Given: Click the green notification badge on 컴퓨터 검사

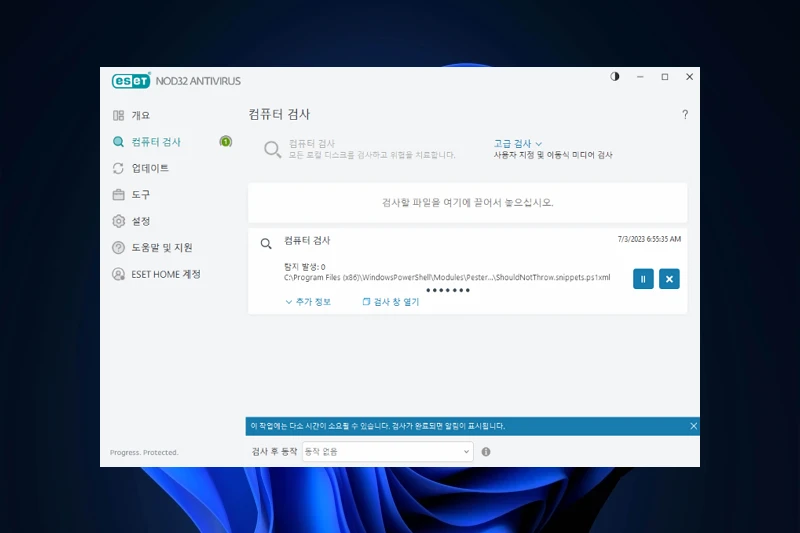Looking at the screenshot, I should click(226, 142).
